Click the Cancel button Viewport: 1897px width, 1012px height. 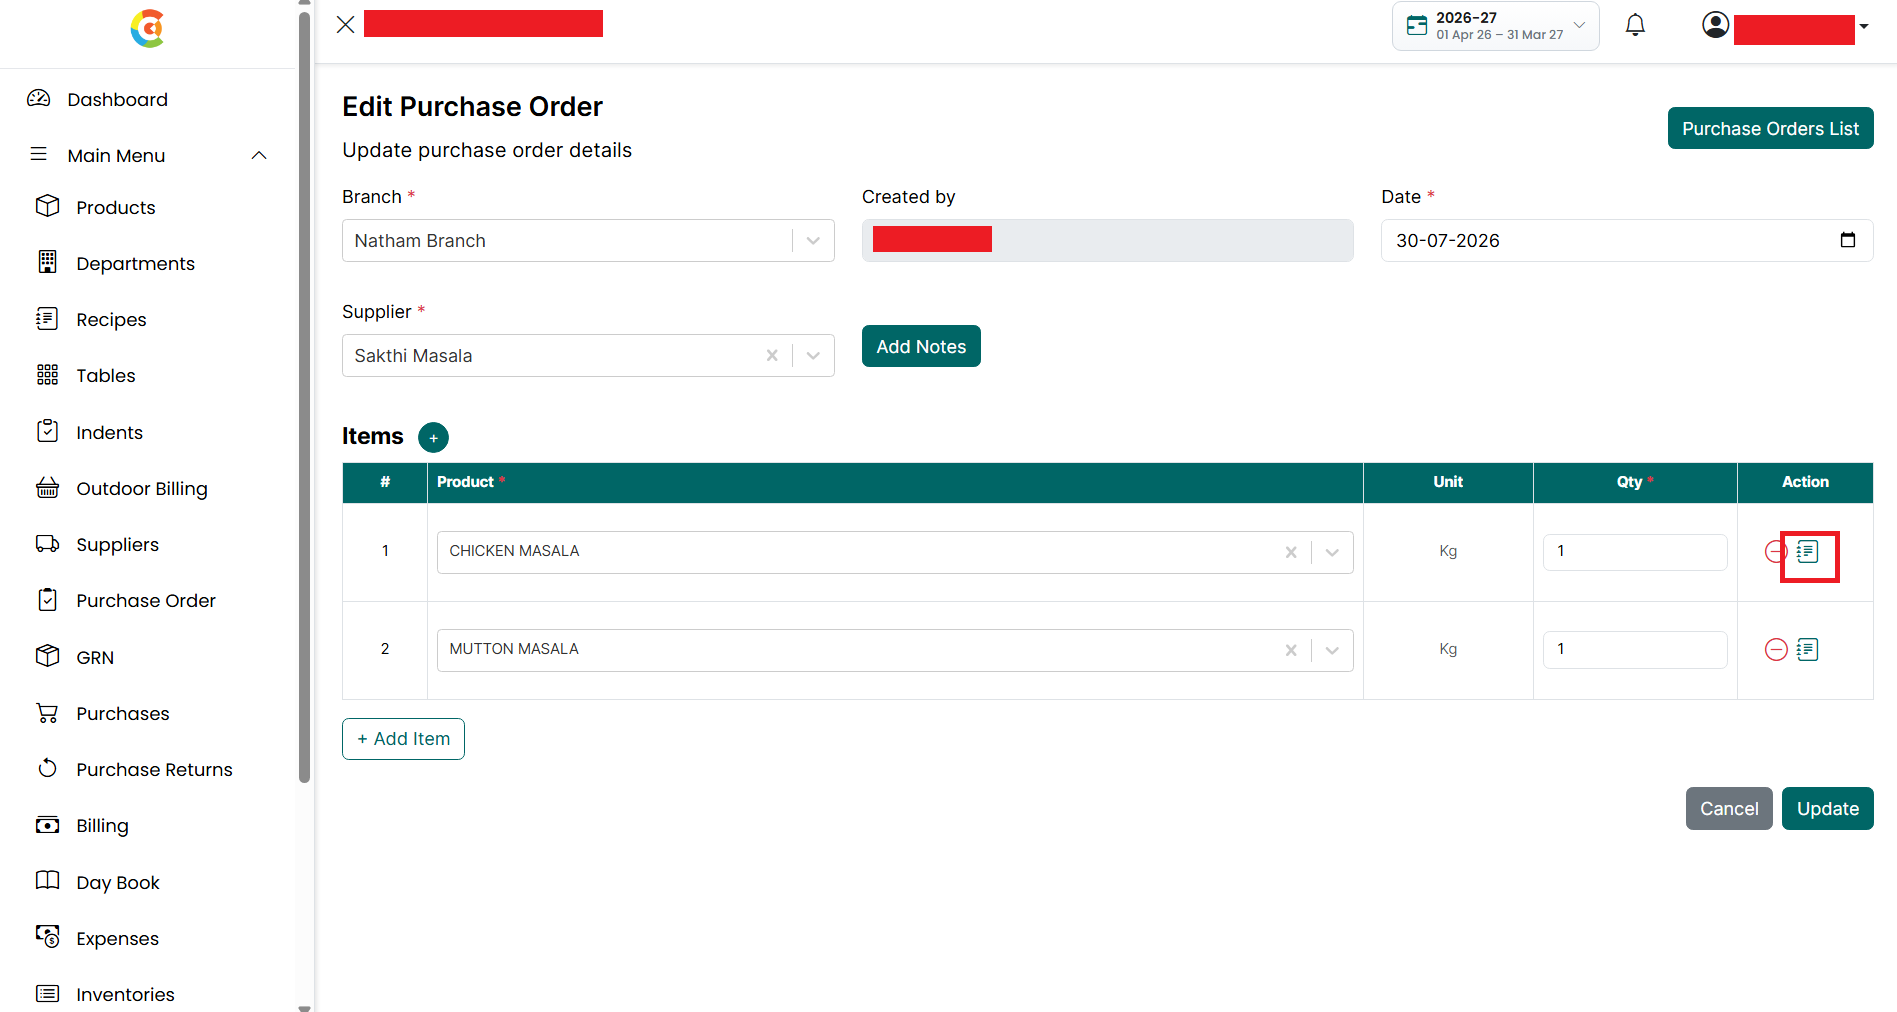coord(1729,808)
